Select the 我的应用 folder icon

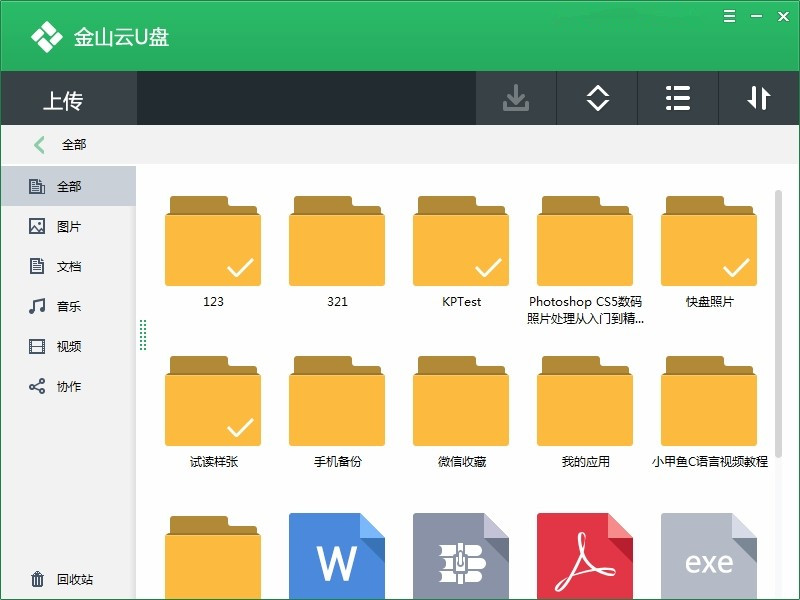[x=585, y=401]
